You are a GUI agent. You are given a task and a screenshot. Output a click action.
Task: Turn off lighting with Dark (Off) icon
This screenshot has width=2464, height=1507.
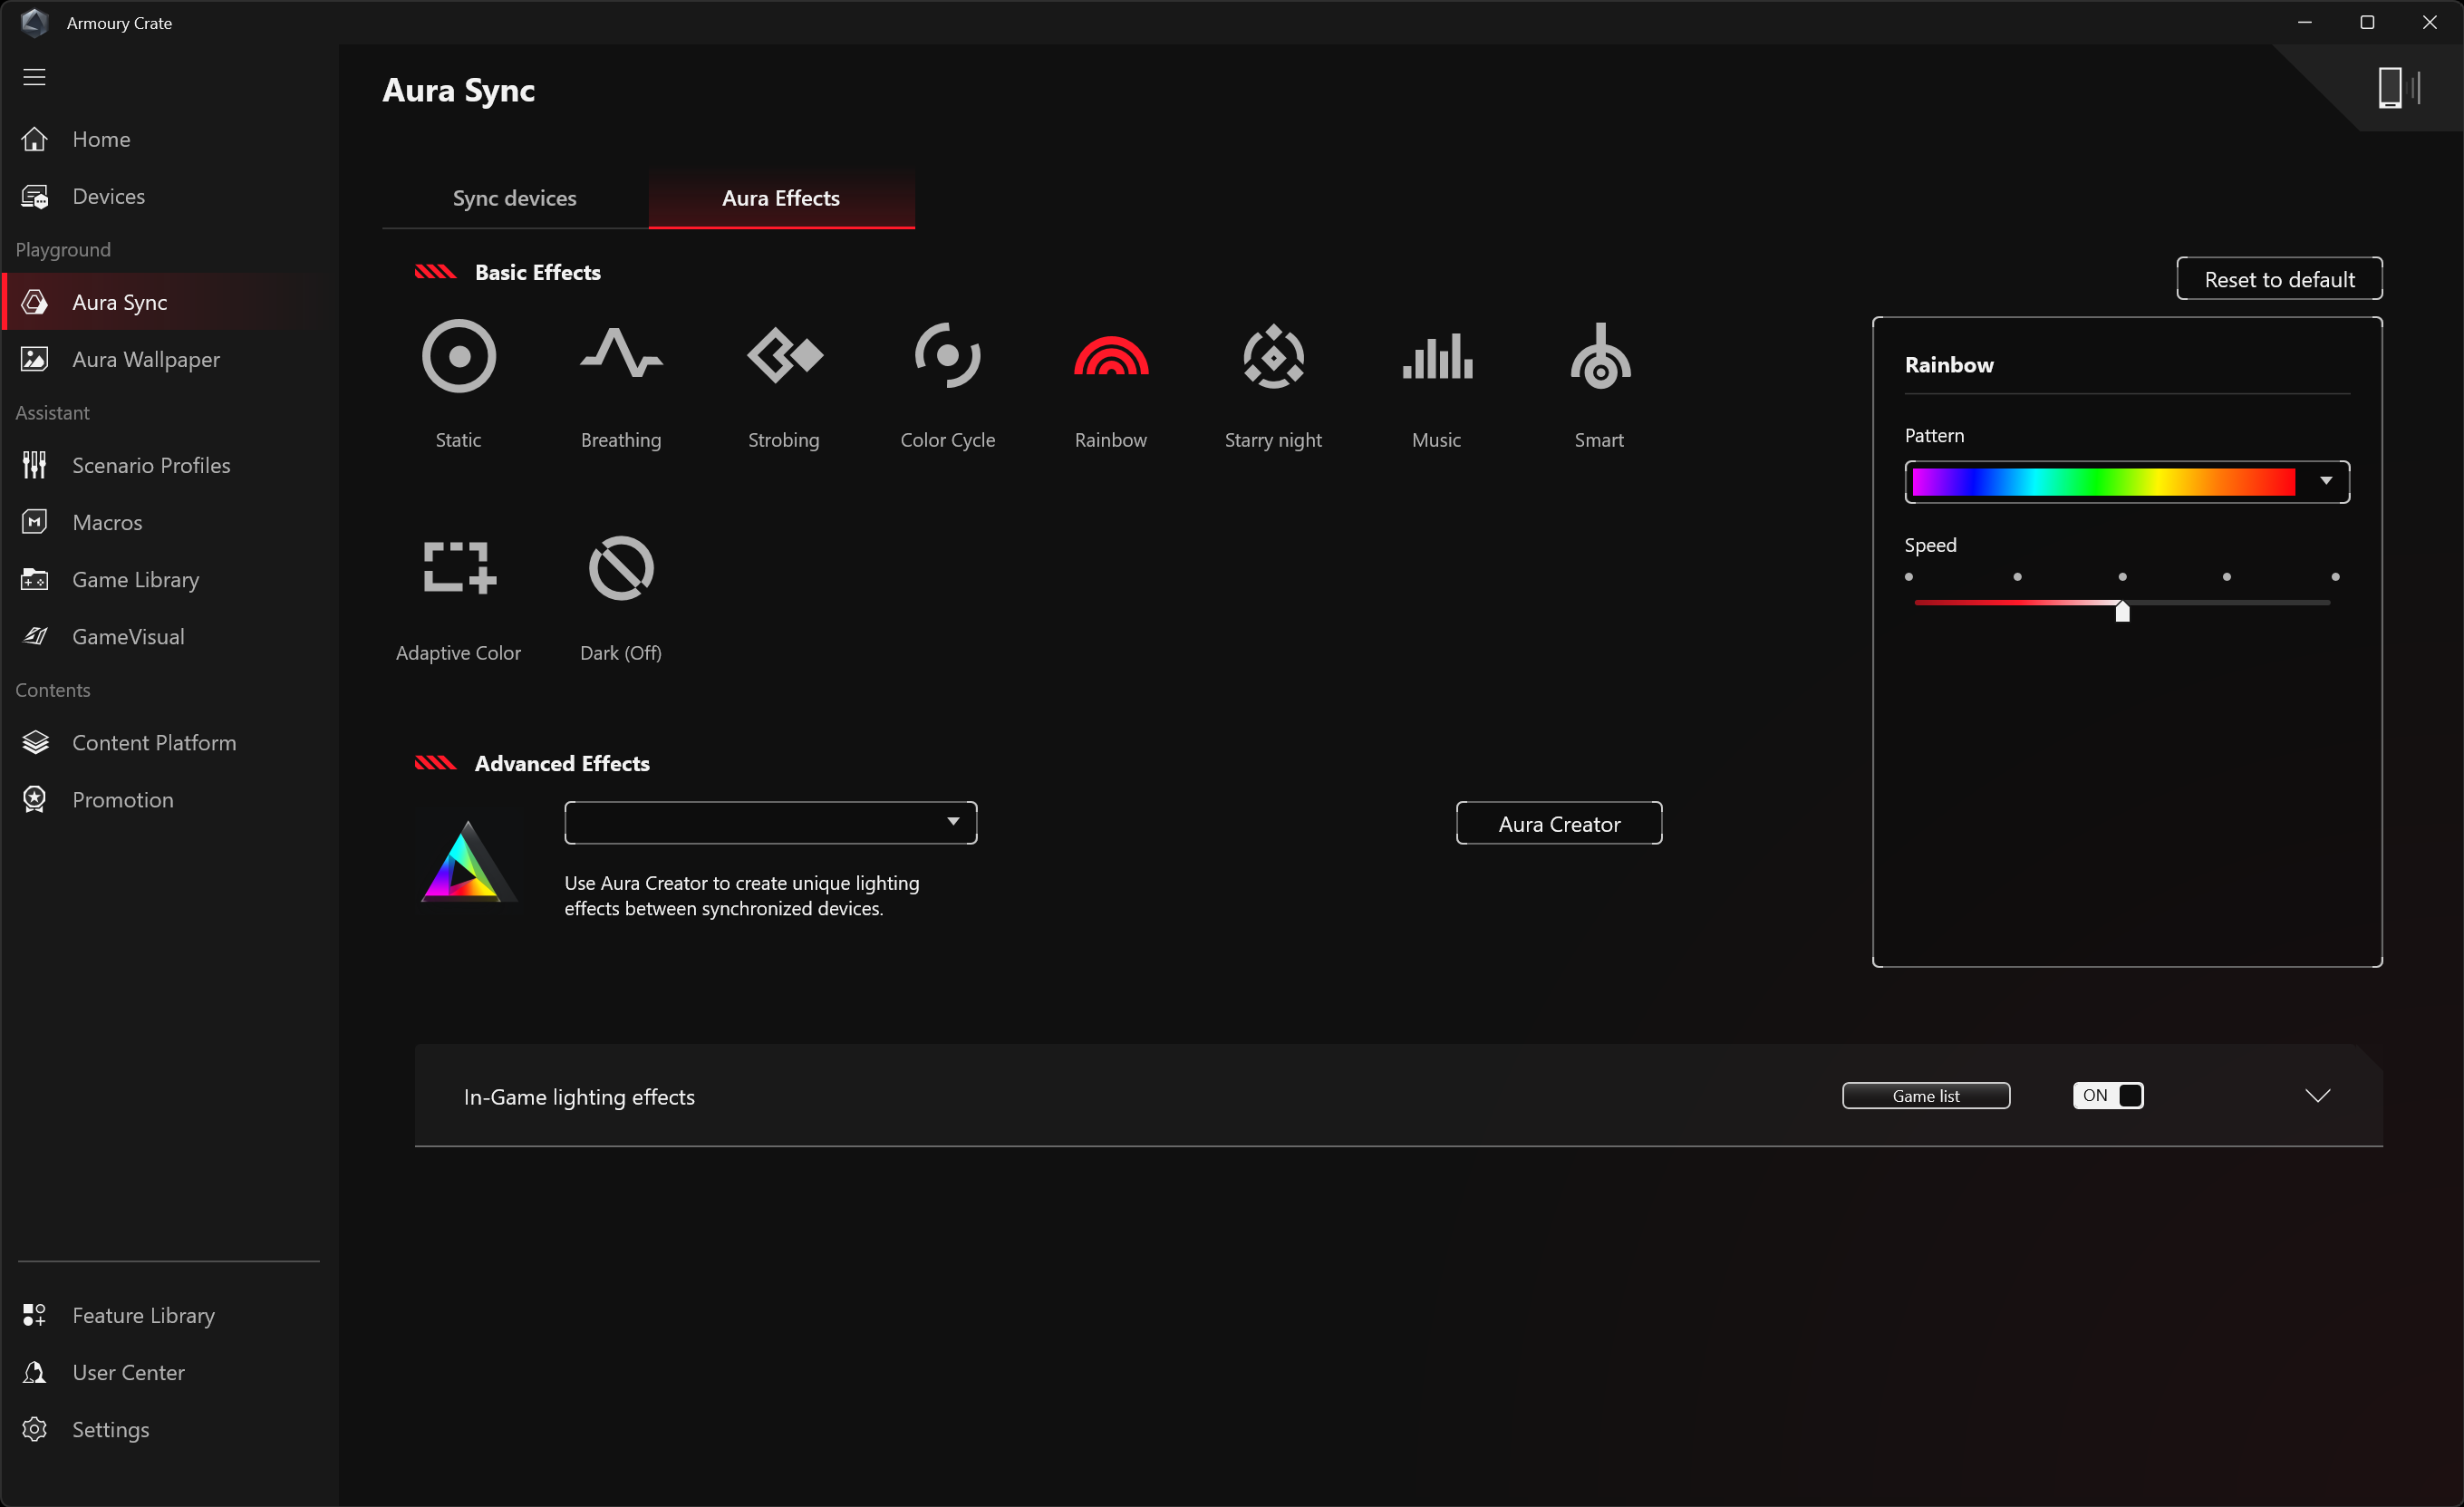pos(621,568)
